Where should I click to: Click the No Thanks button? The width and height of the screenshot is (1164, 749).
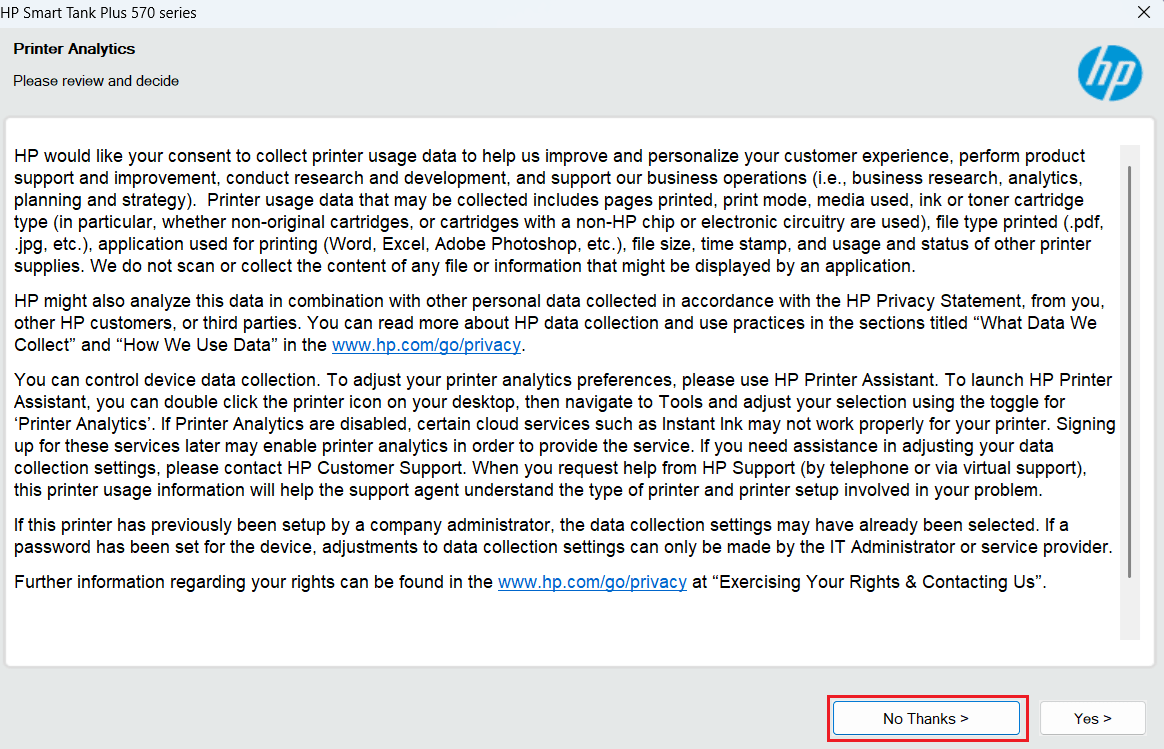925,718
